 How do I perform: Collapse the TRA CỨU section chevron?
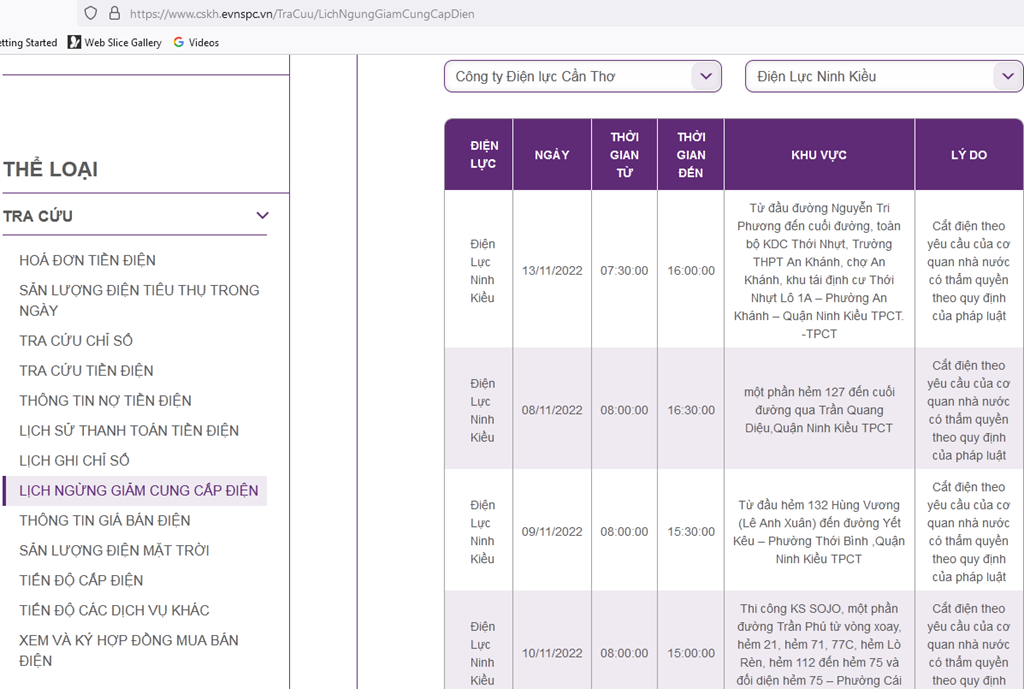click(x=262, y=216)
